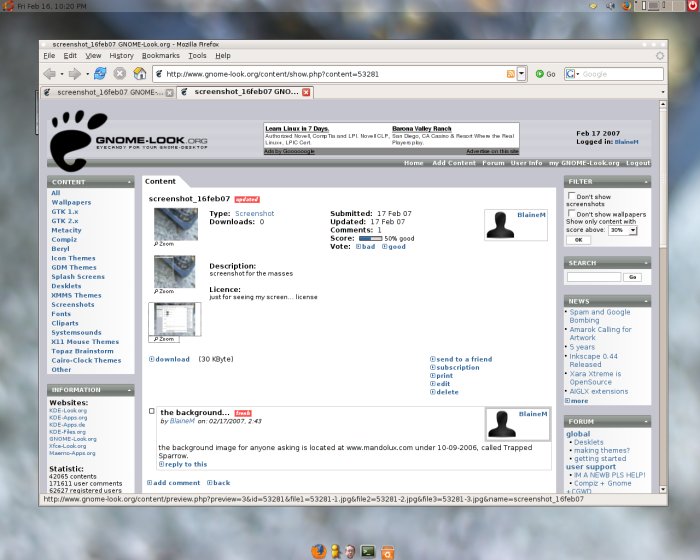This screenshot has height=560, width=700.
Task: Click the 50% good score bar
Action: point(371,238)
